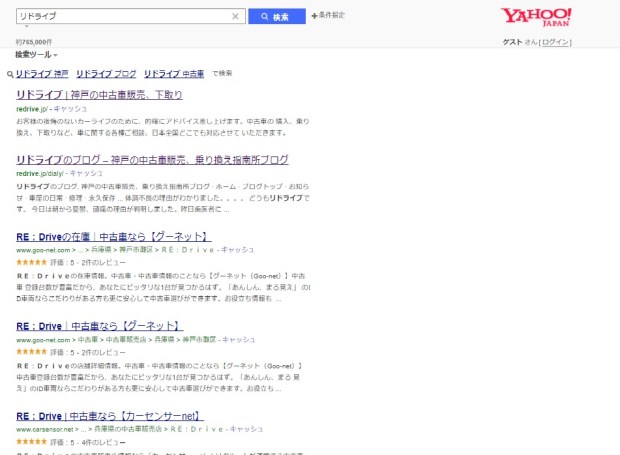Open RE : Drive カーセンサーnet result
620x455 pixels.
pos(110,416)
